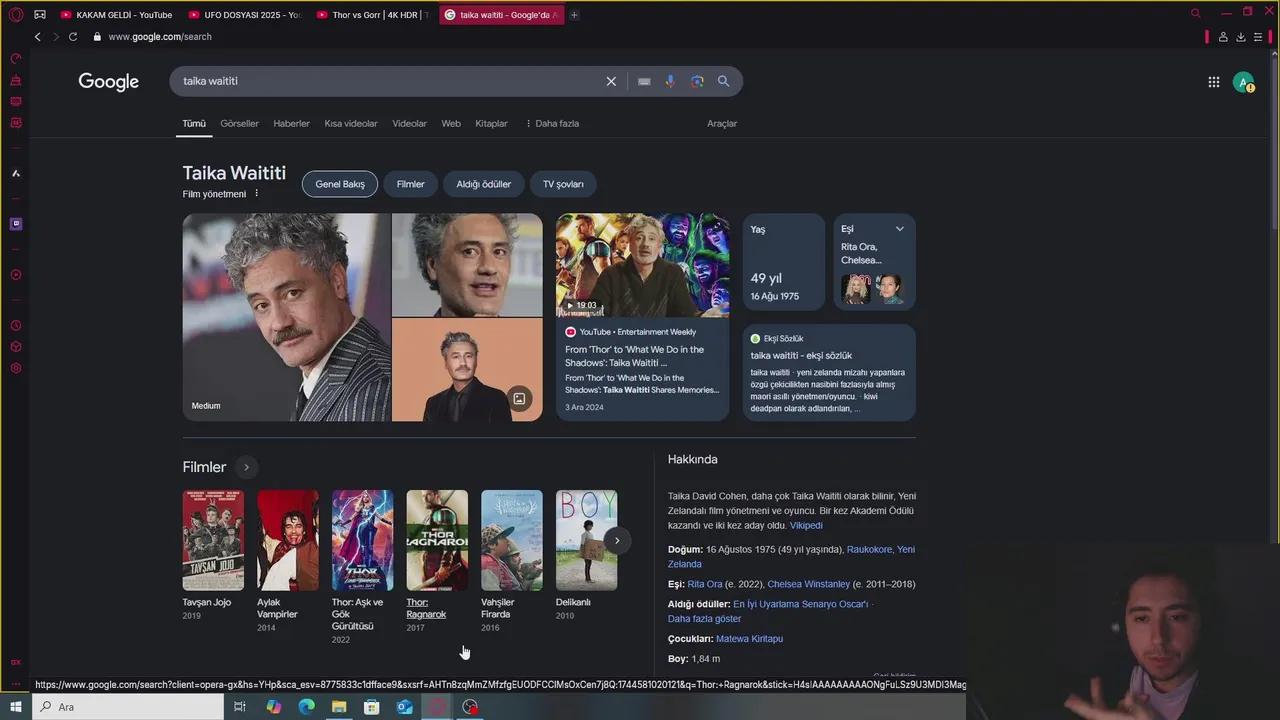
Task: Switch to the KAKAM GELDİ YouTube tab
Action: coord(116,15)
